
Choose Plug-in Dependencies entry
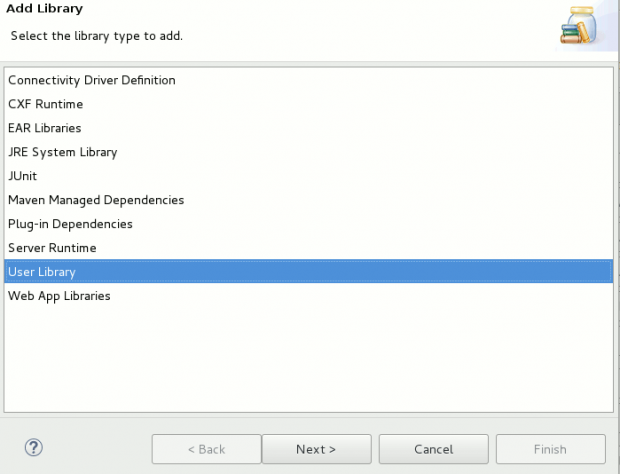pyautogui.click(x=308, y=224)
